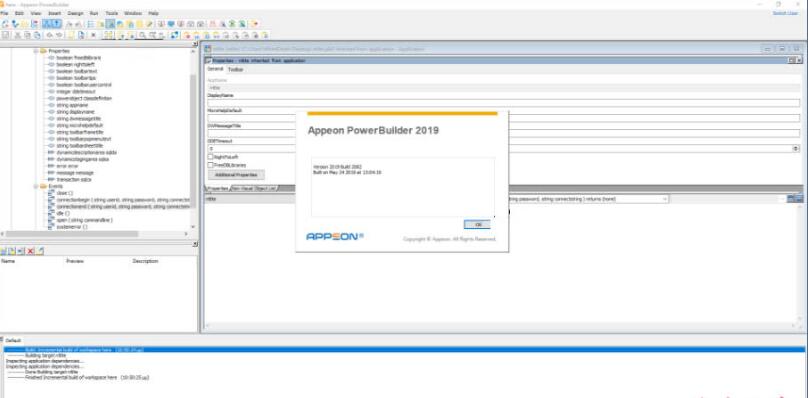
Task: Select dynamicdescriptionarea sqlda in tree
Action: point(87,152)
